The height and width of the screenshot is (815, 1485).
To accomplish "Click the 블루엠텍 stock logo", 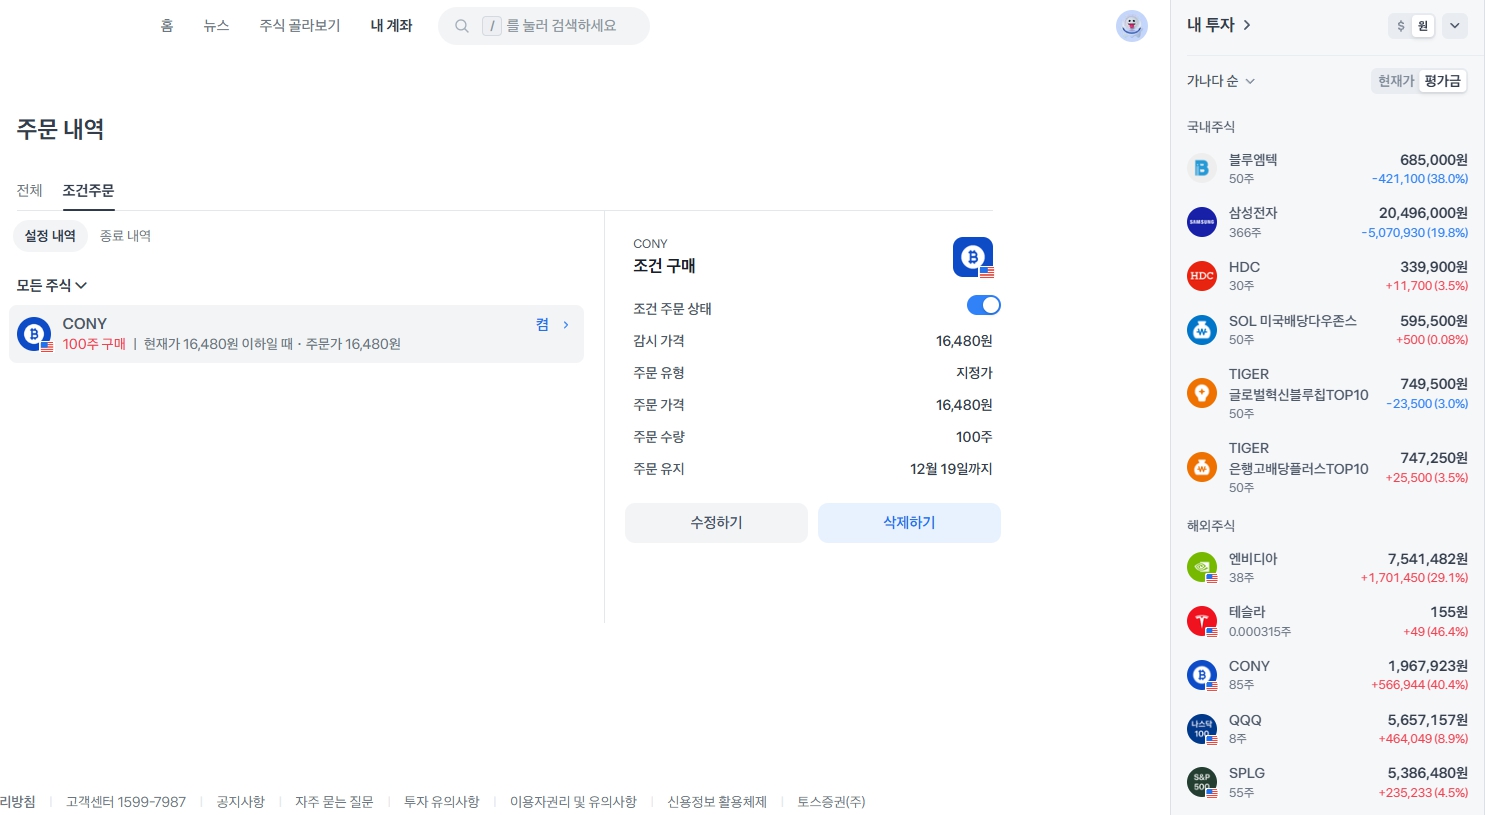I will 1202,168.
